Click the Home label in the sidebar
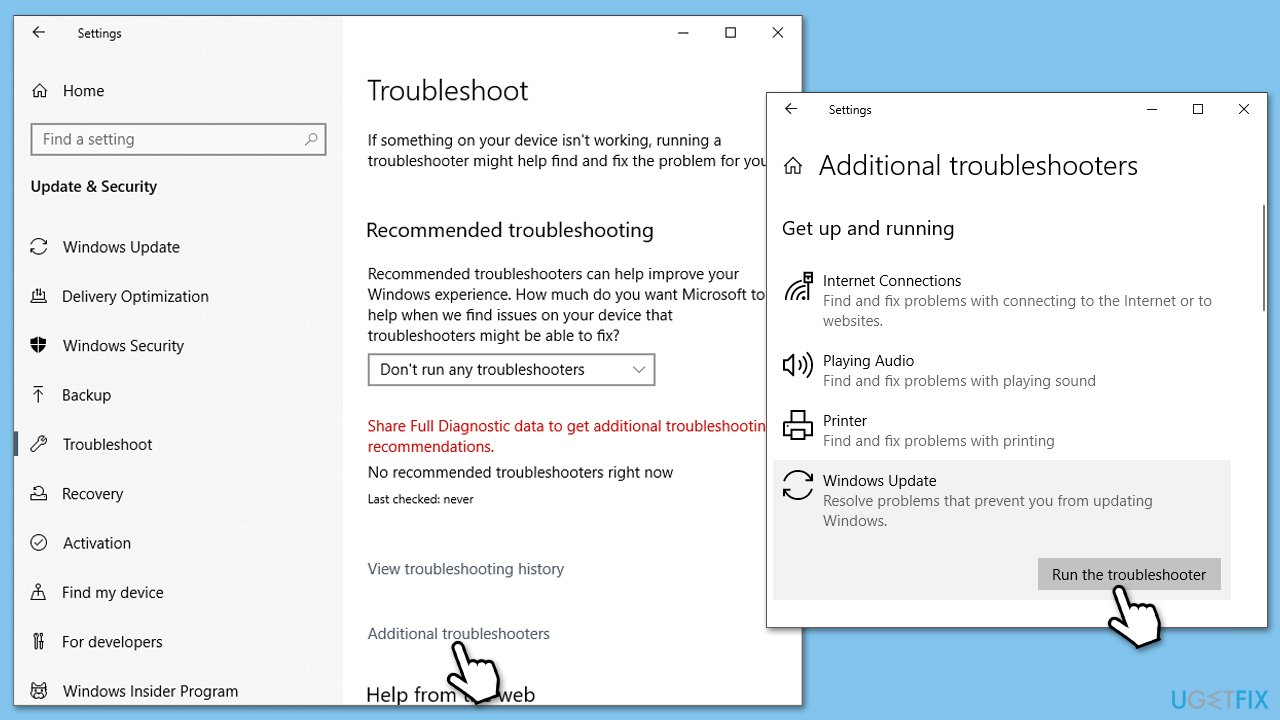 click(x=83, y=91)
